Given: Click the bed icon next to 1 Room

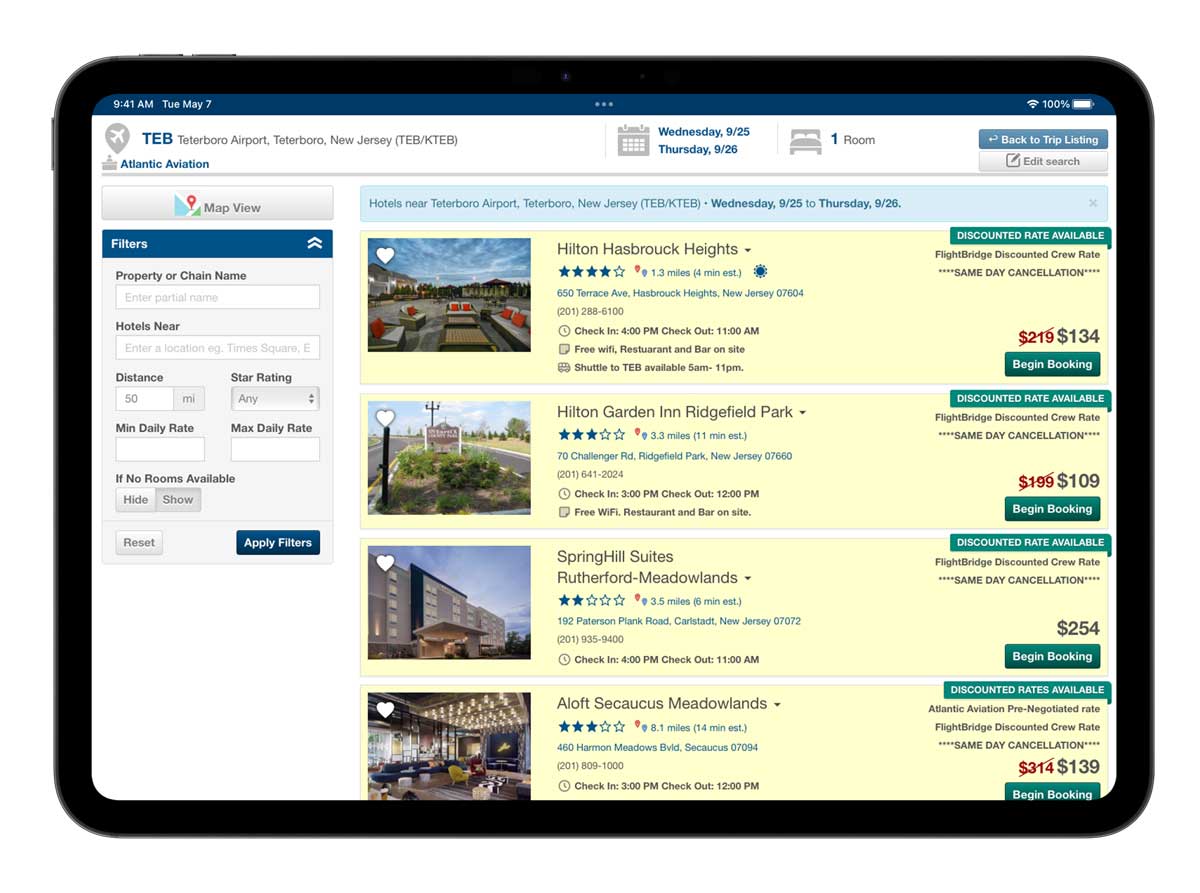Looking at the screenshot, I should click(x=805, y=141).
